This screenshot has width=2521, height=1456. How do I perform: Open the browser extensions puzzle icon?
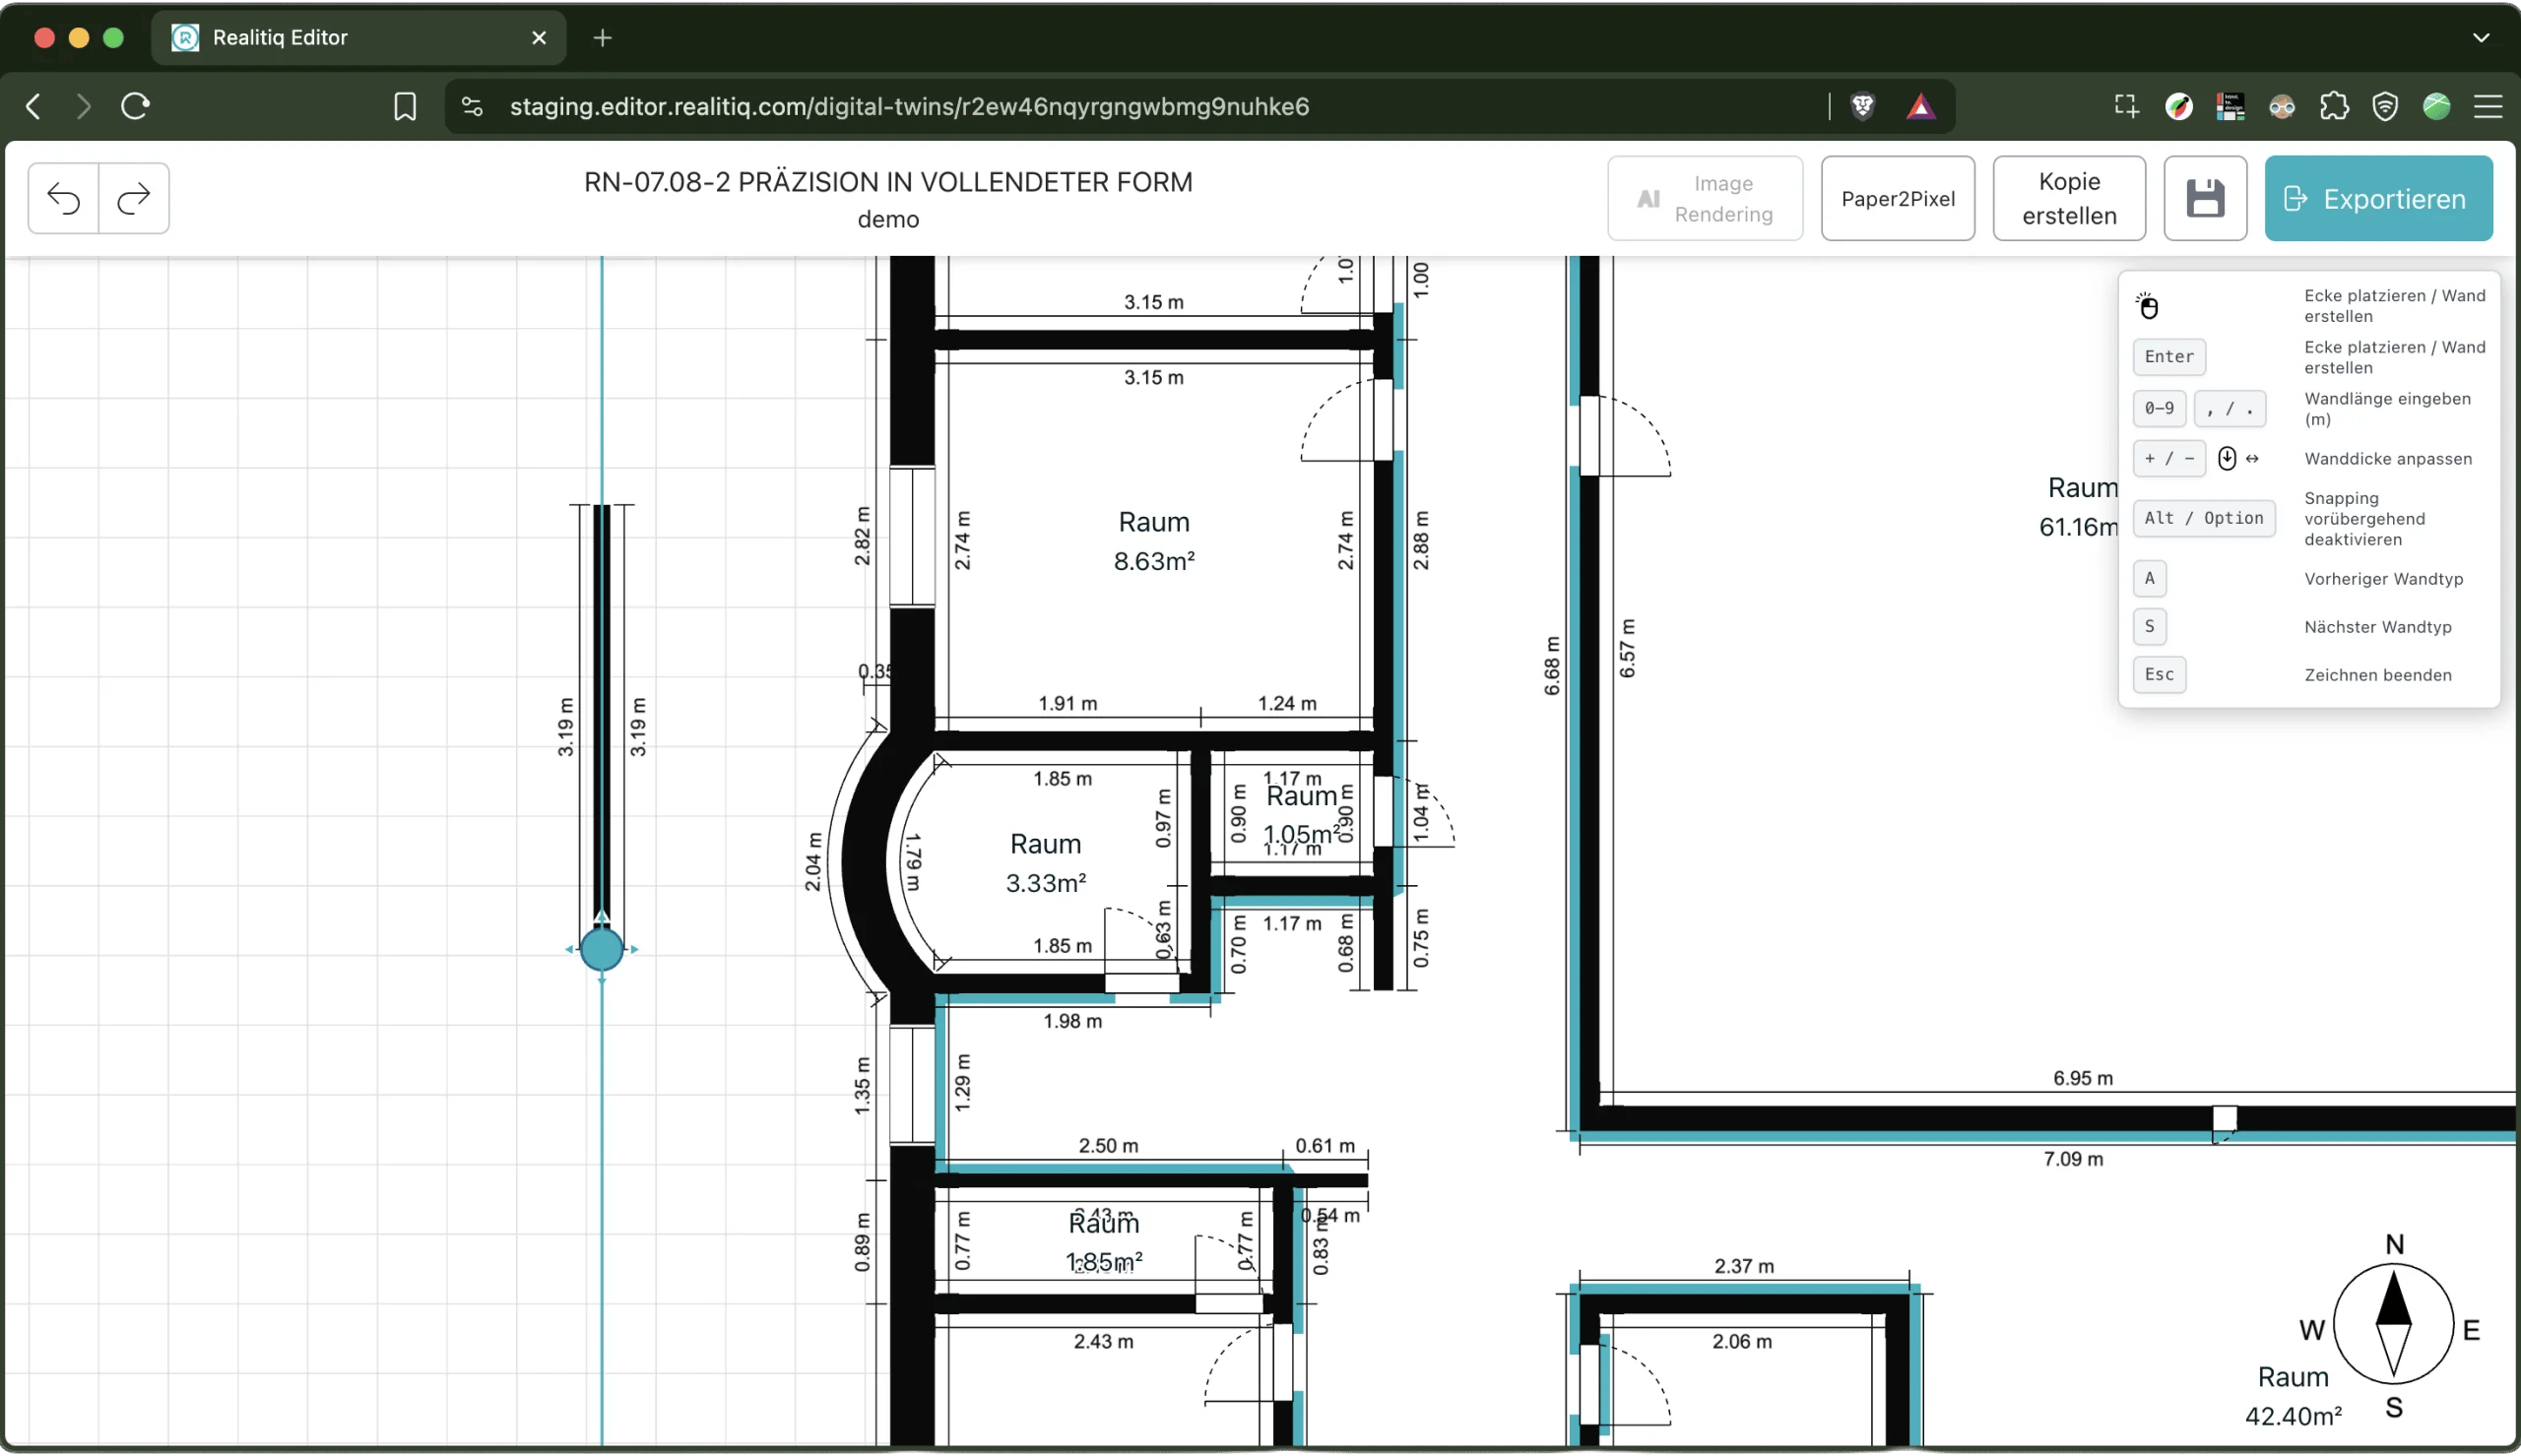[2333, 106]
